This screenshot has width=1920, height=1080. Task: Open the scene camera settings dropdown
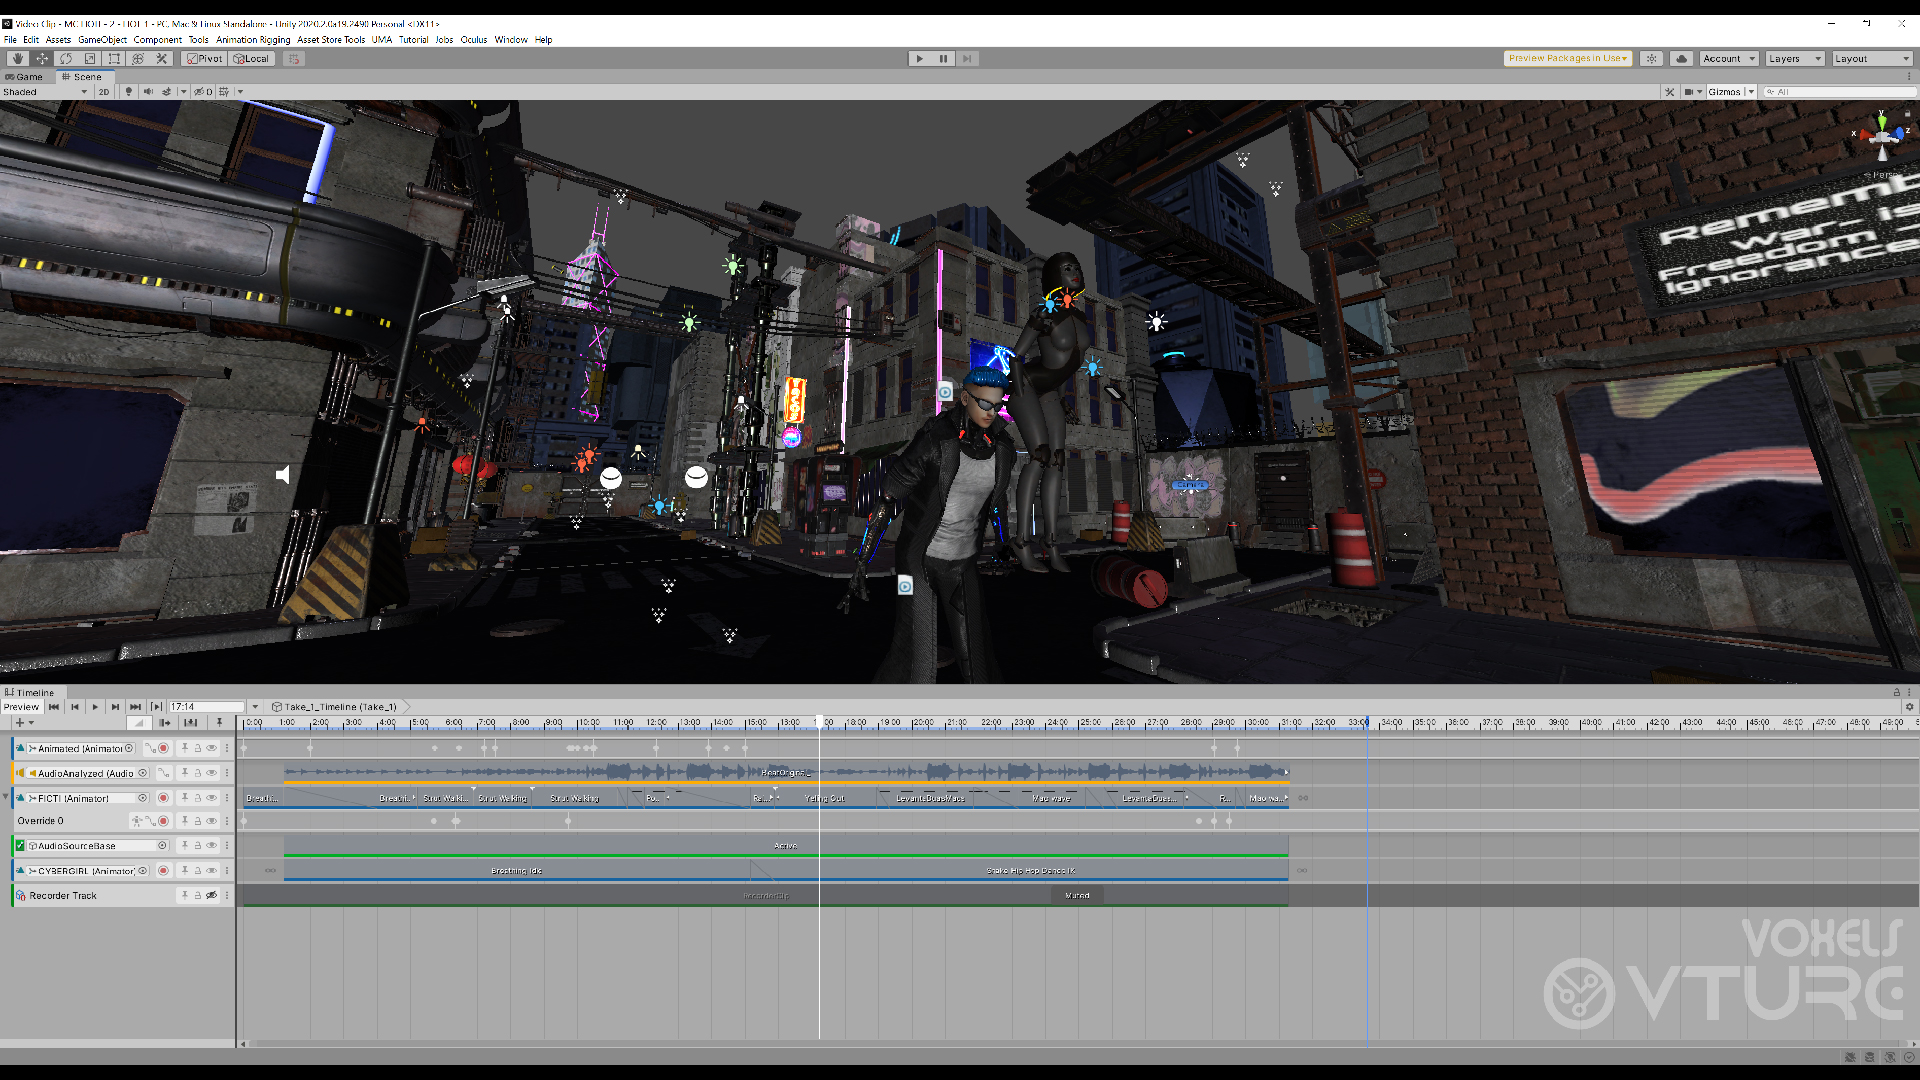(1693, 92)
